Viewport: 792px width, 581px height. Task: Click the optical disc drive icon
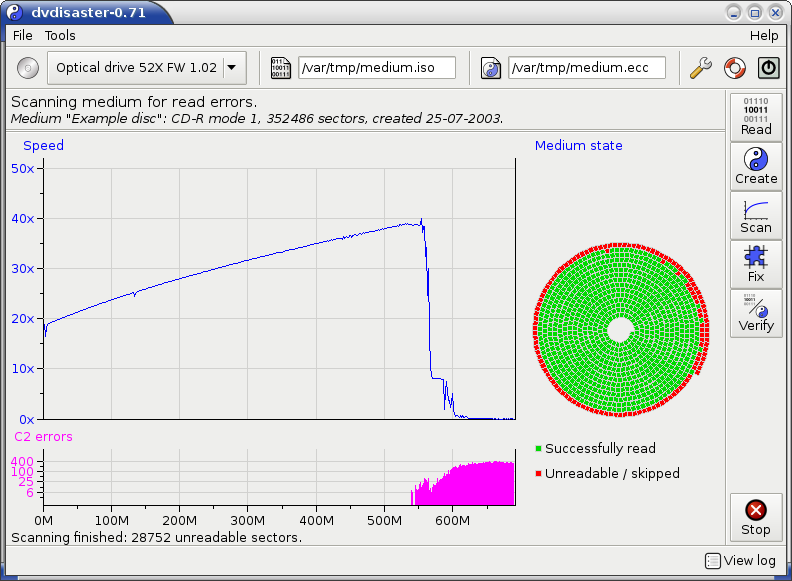tap(28, 68)
